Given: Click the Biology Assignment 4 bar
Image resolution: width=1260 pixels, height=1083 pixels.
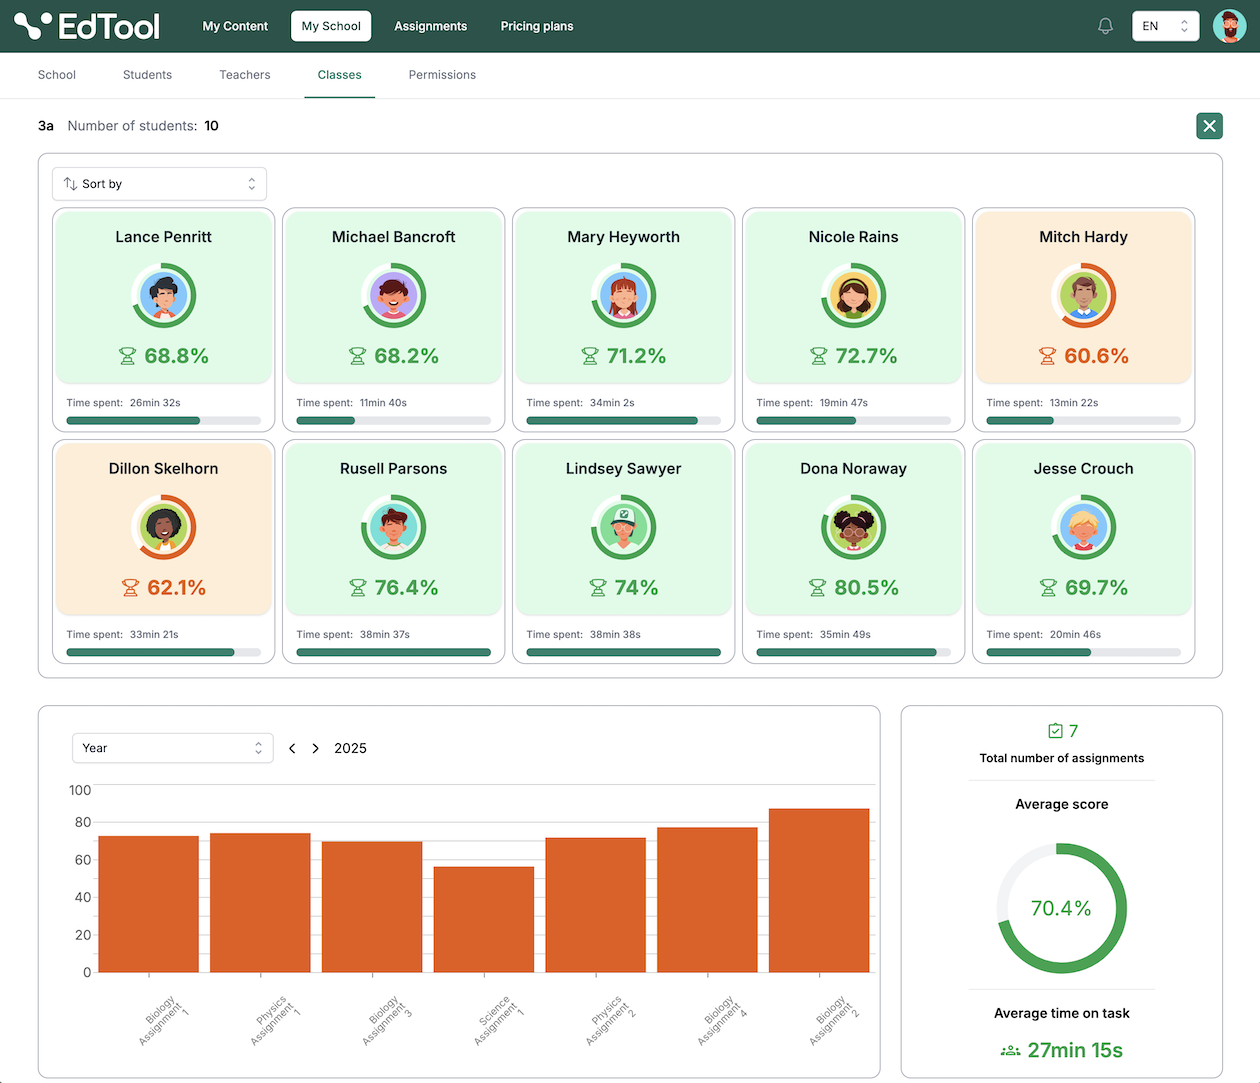Looking at the screenshot, I should [x=707, y=899].
